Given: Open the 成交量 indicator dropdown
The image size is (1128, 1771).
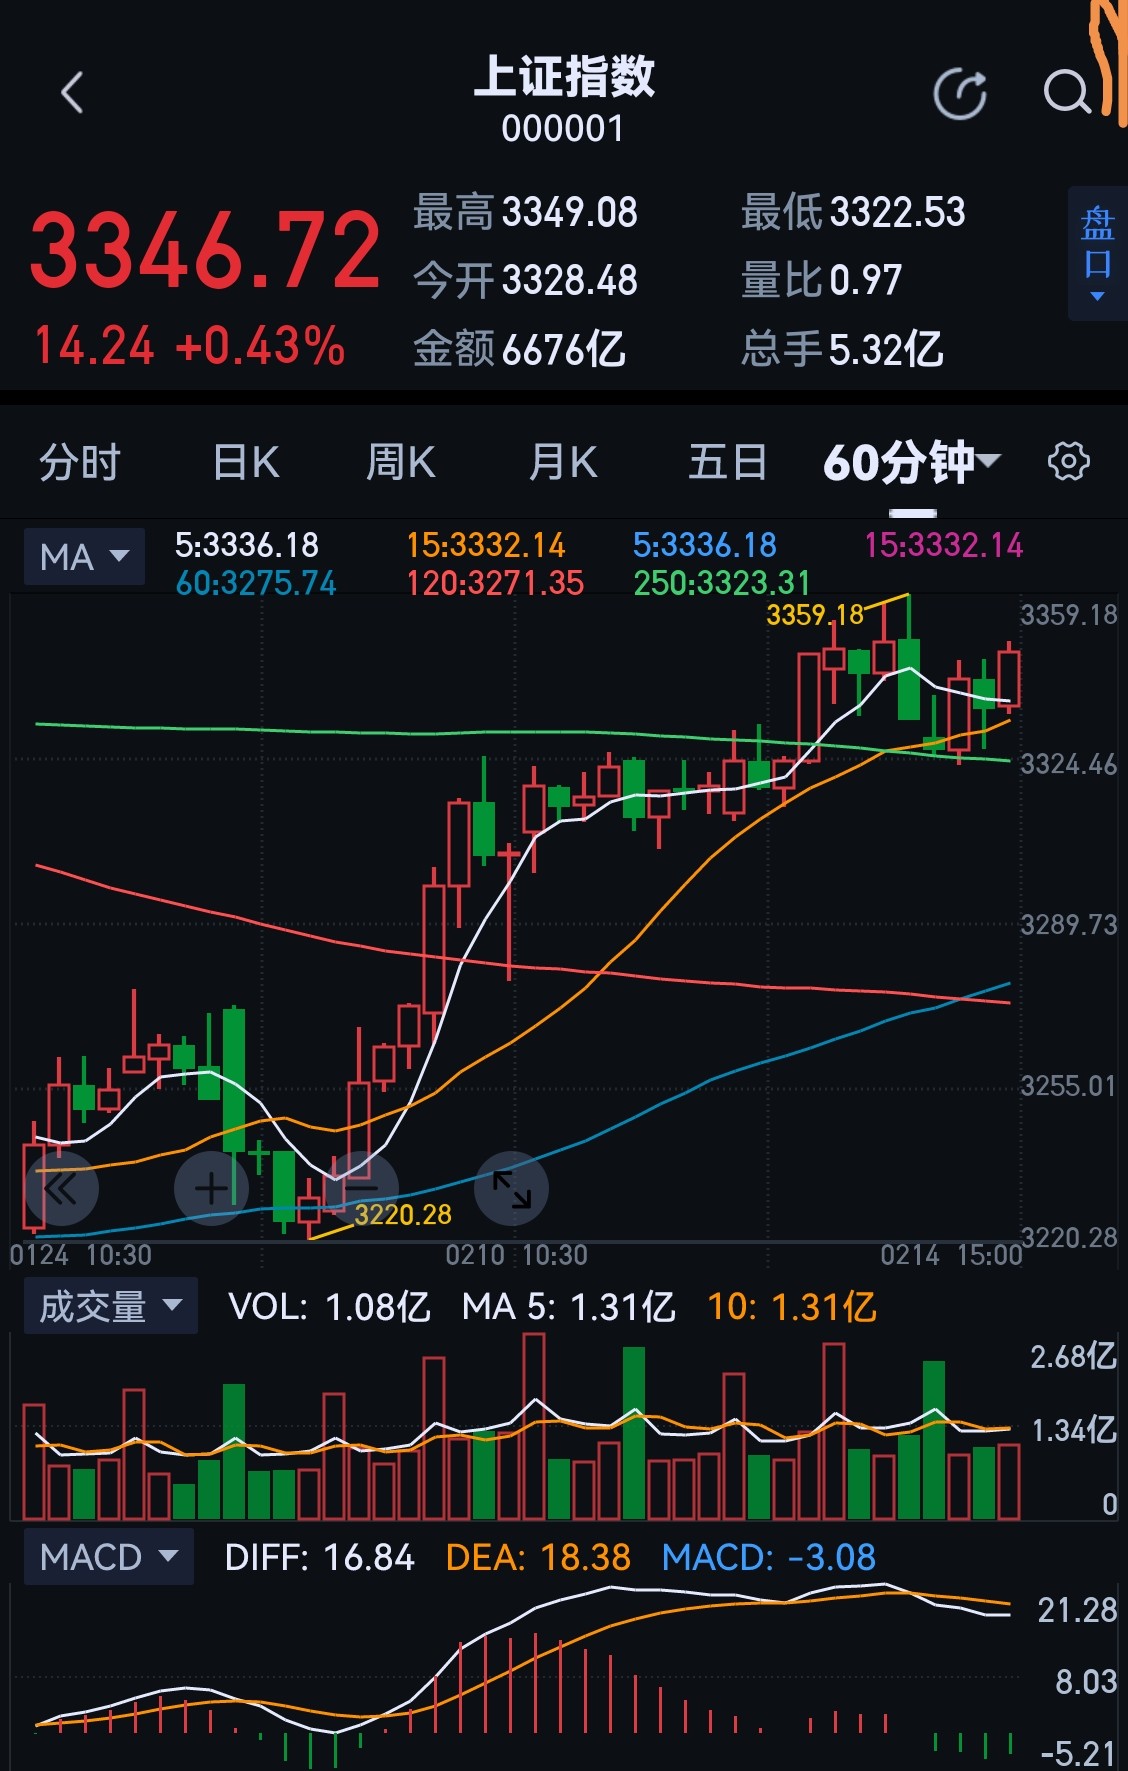Looking at the screenshot, I should click(x=110, y=1306).
